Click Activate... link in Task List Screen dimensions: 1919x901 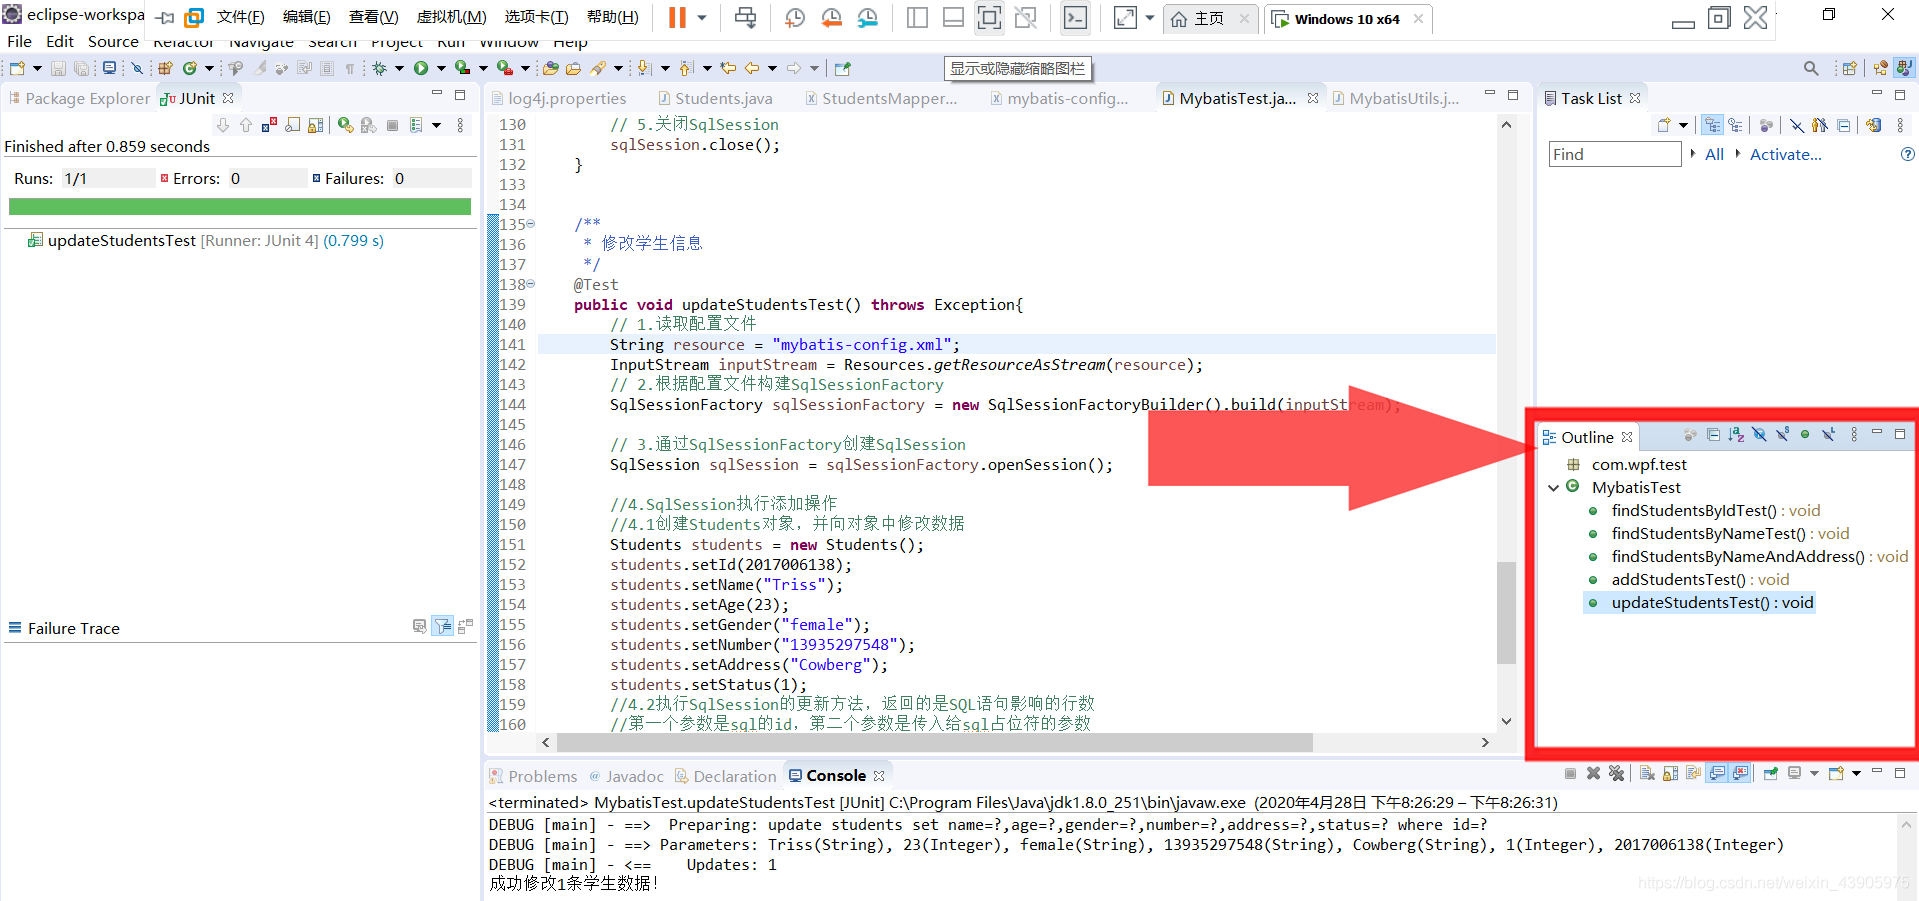click(x=1785, y=154)
